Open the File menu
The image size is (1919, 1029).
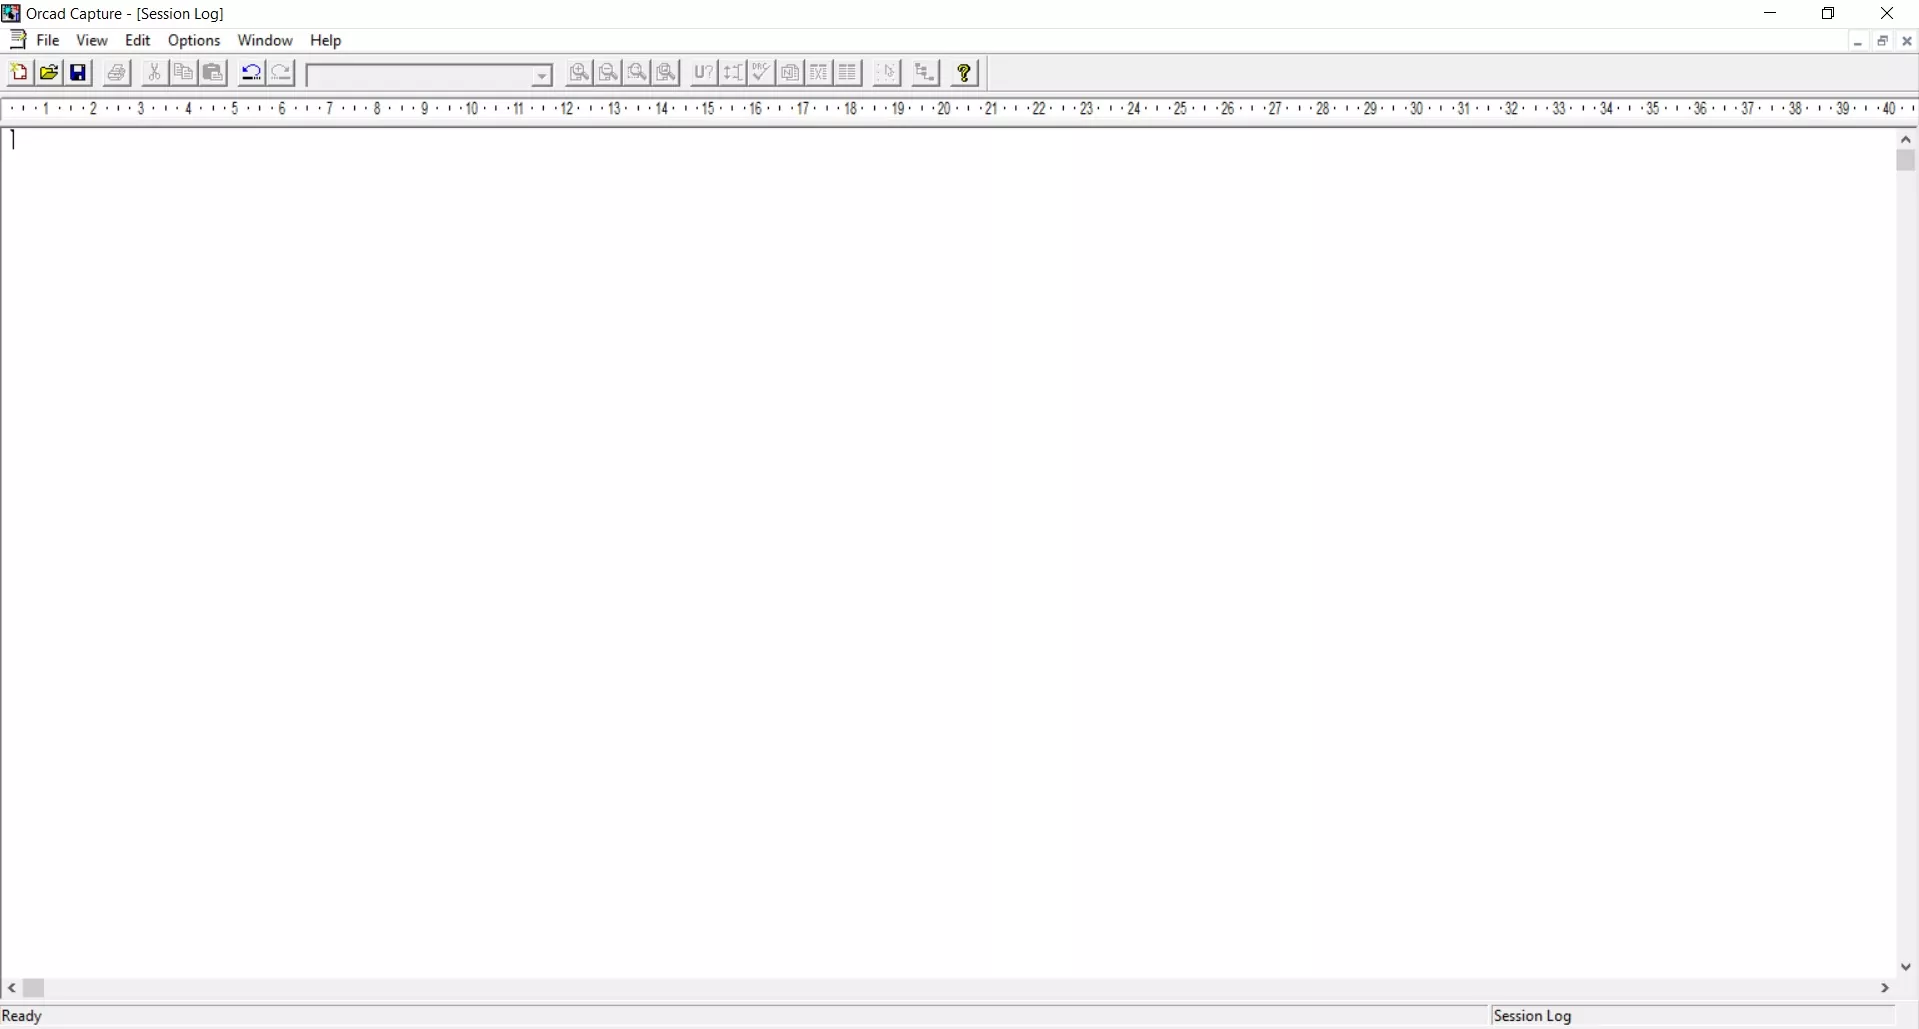(x=48, y=41)
